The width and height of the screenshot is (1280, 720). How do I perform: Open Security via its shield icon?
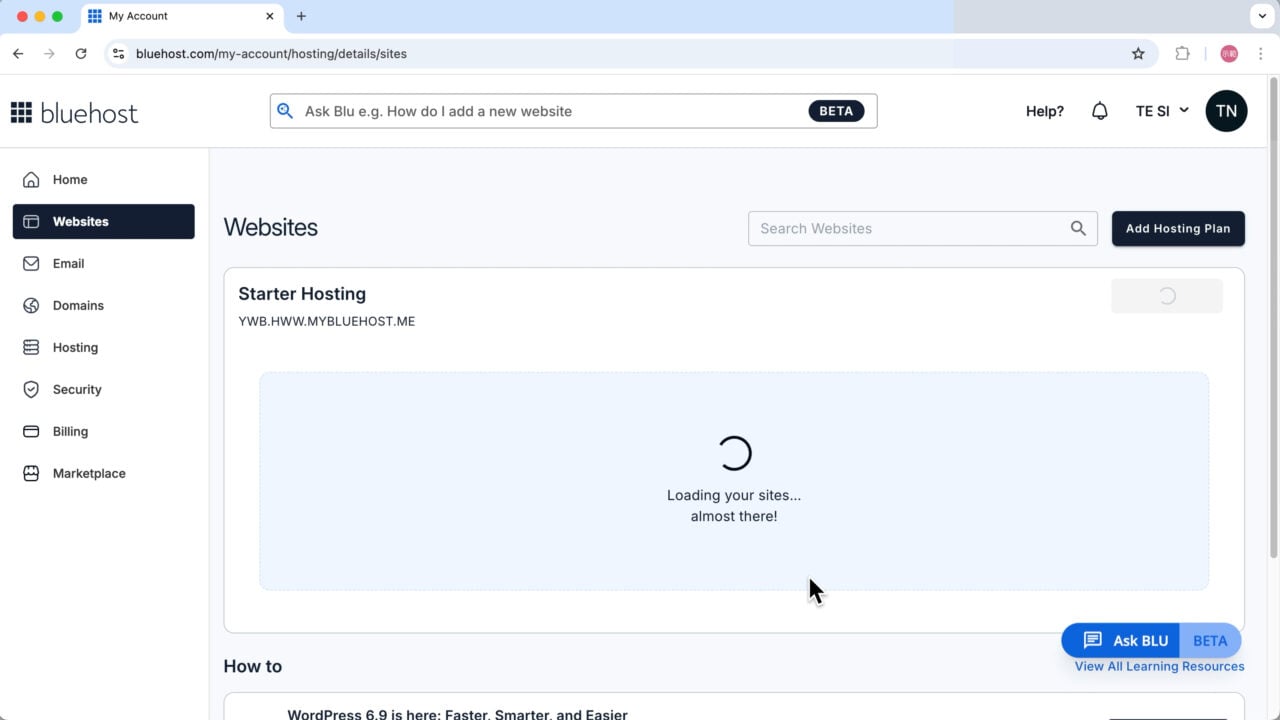coord(33,389)
